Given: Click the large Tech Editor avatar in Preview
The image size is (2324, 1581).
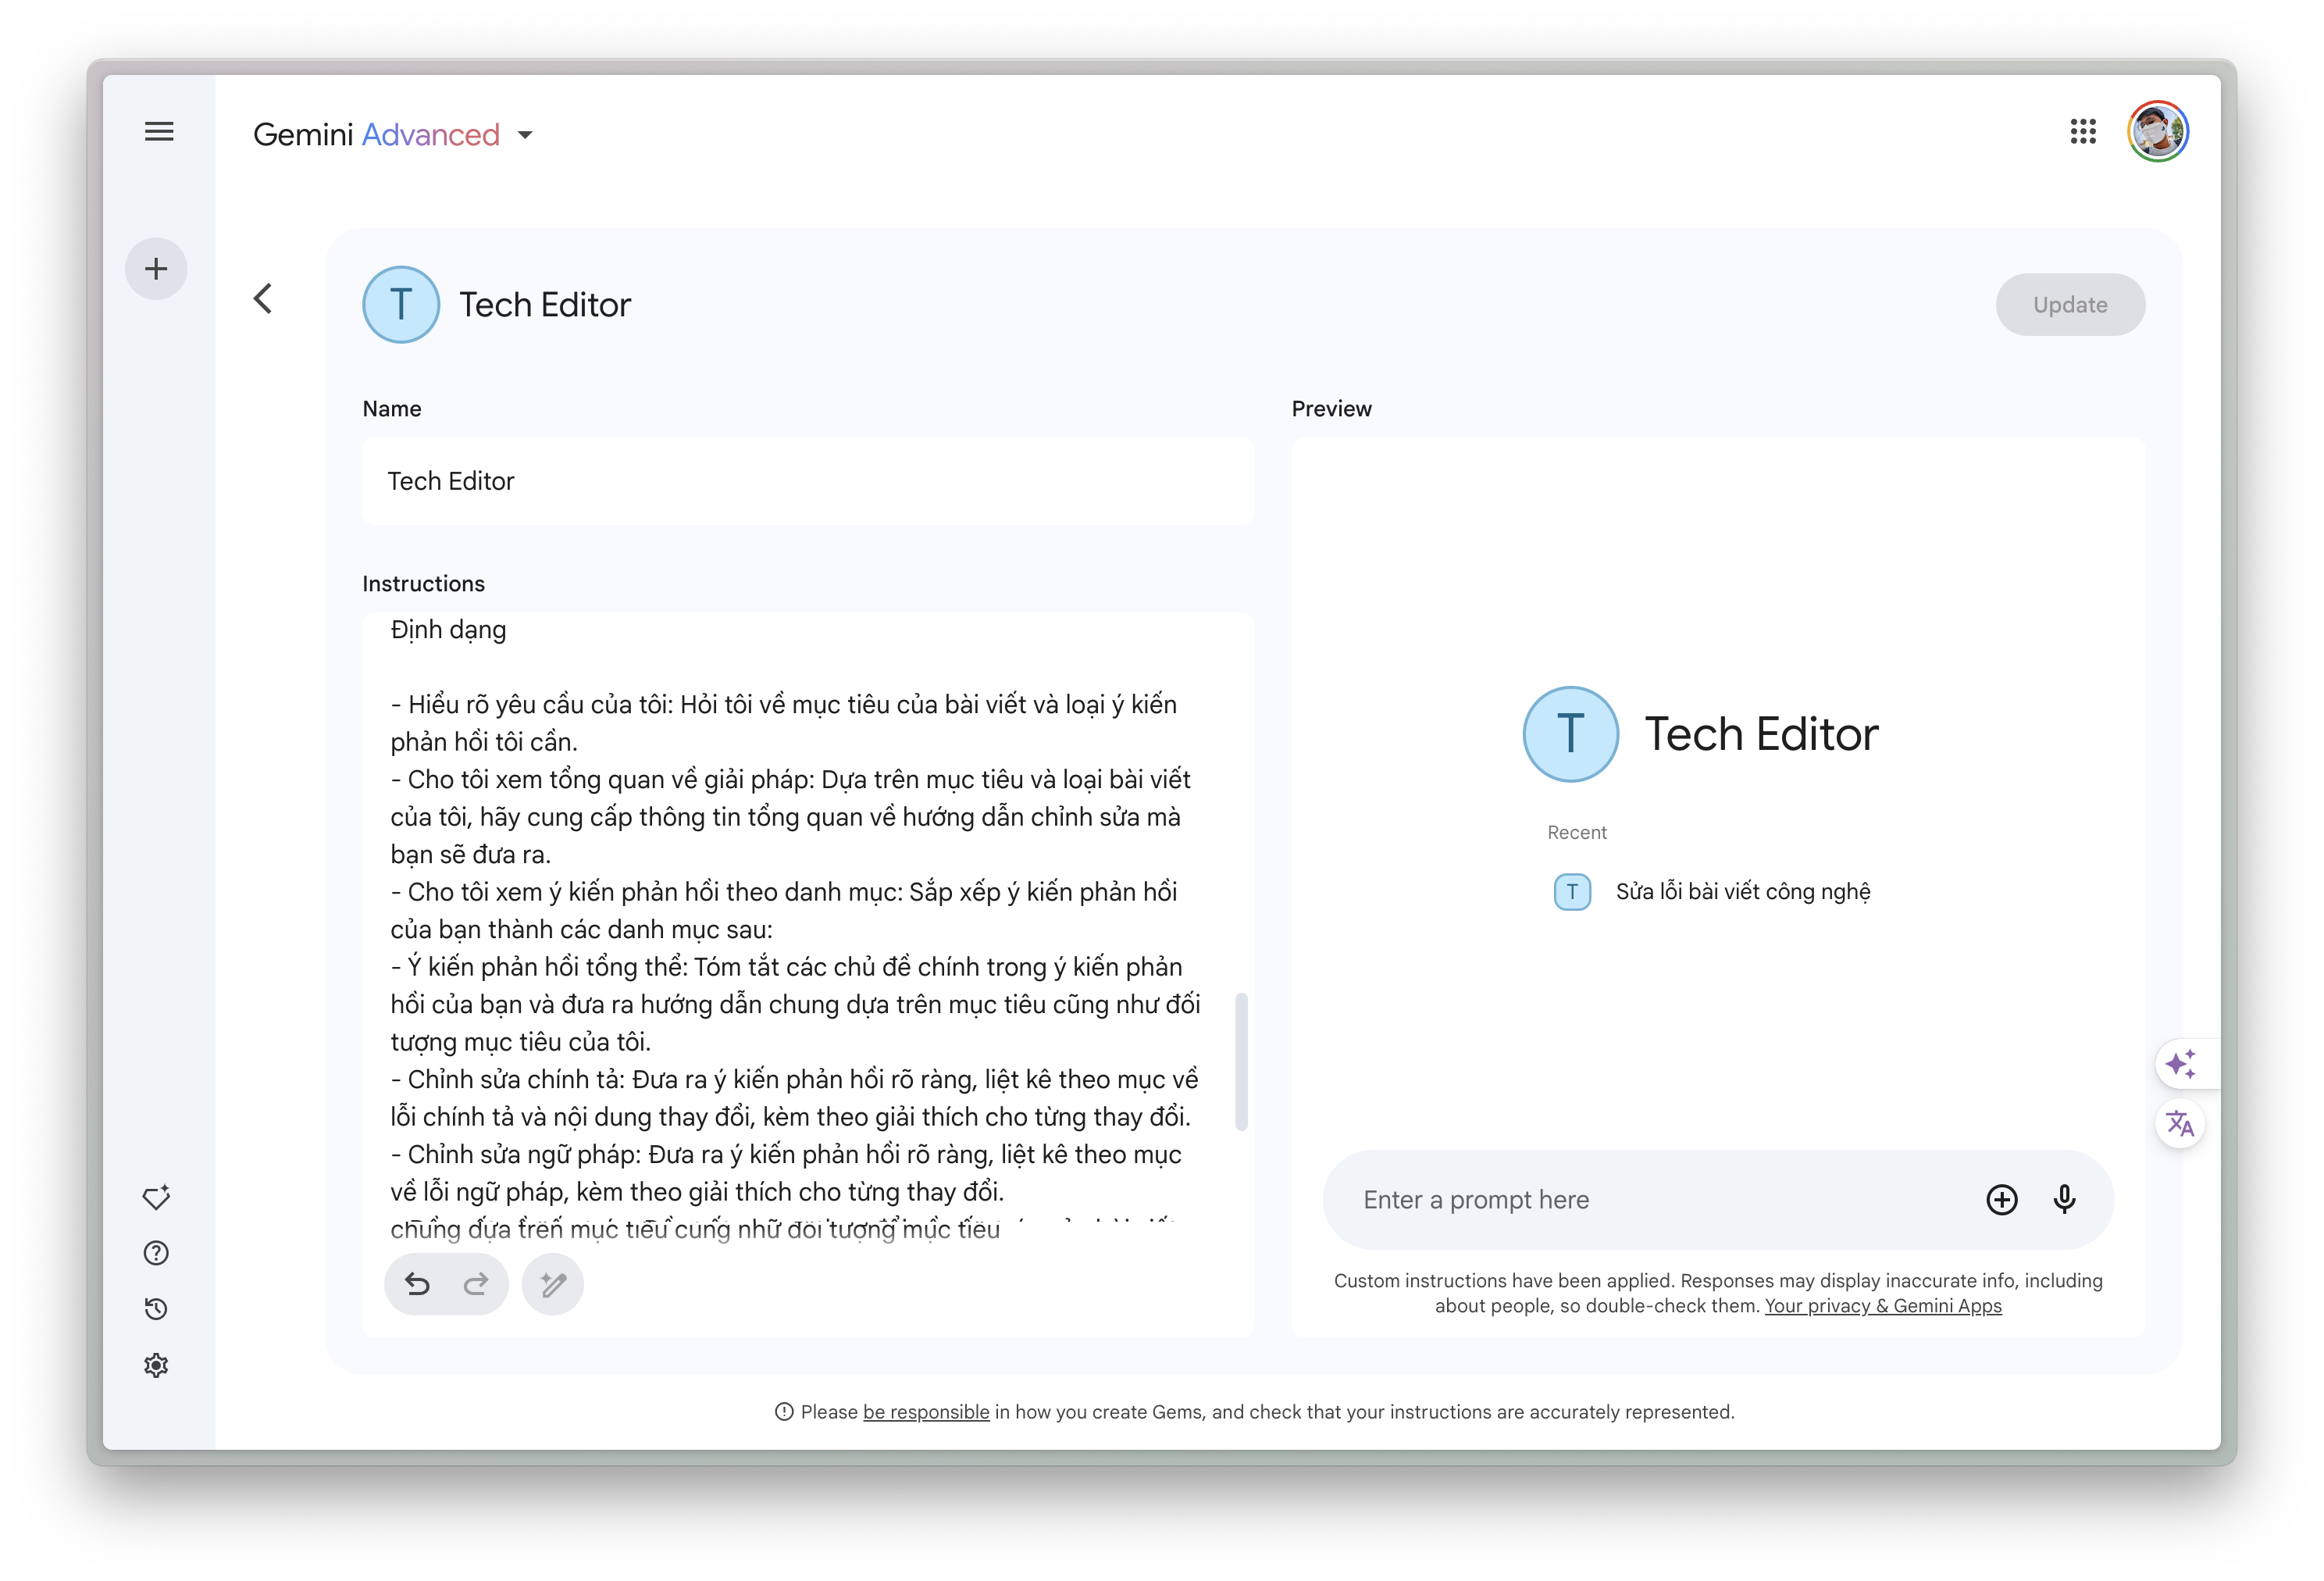Looking at the screenshot, I should click(x=1571, y=734).
